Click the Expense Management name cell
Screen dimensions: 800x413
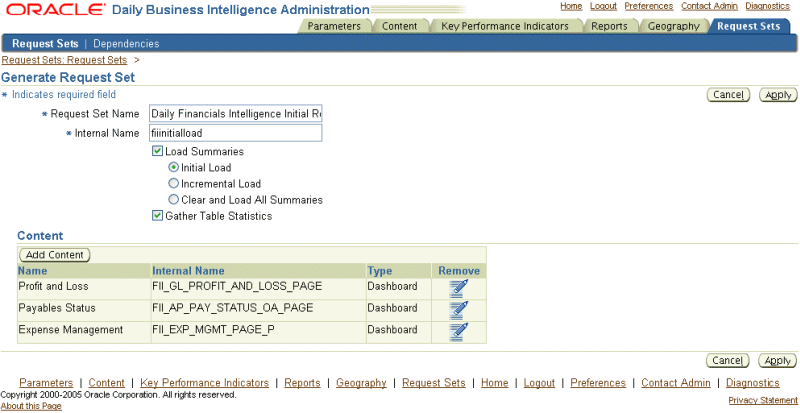[70, 330]
